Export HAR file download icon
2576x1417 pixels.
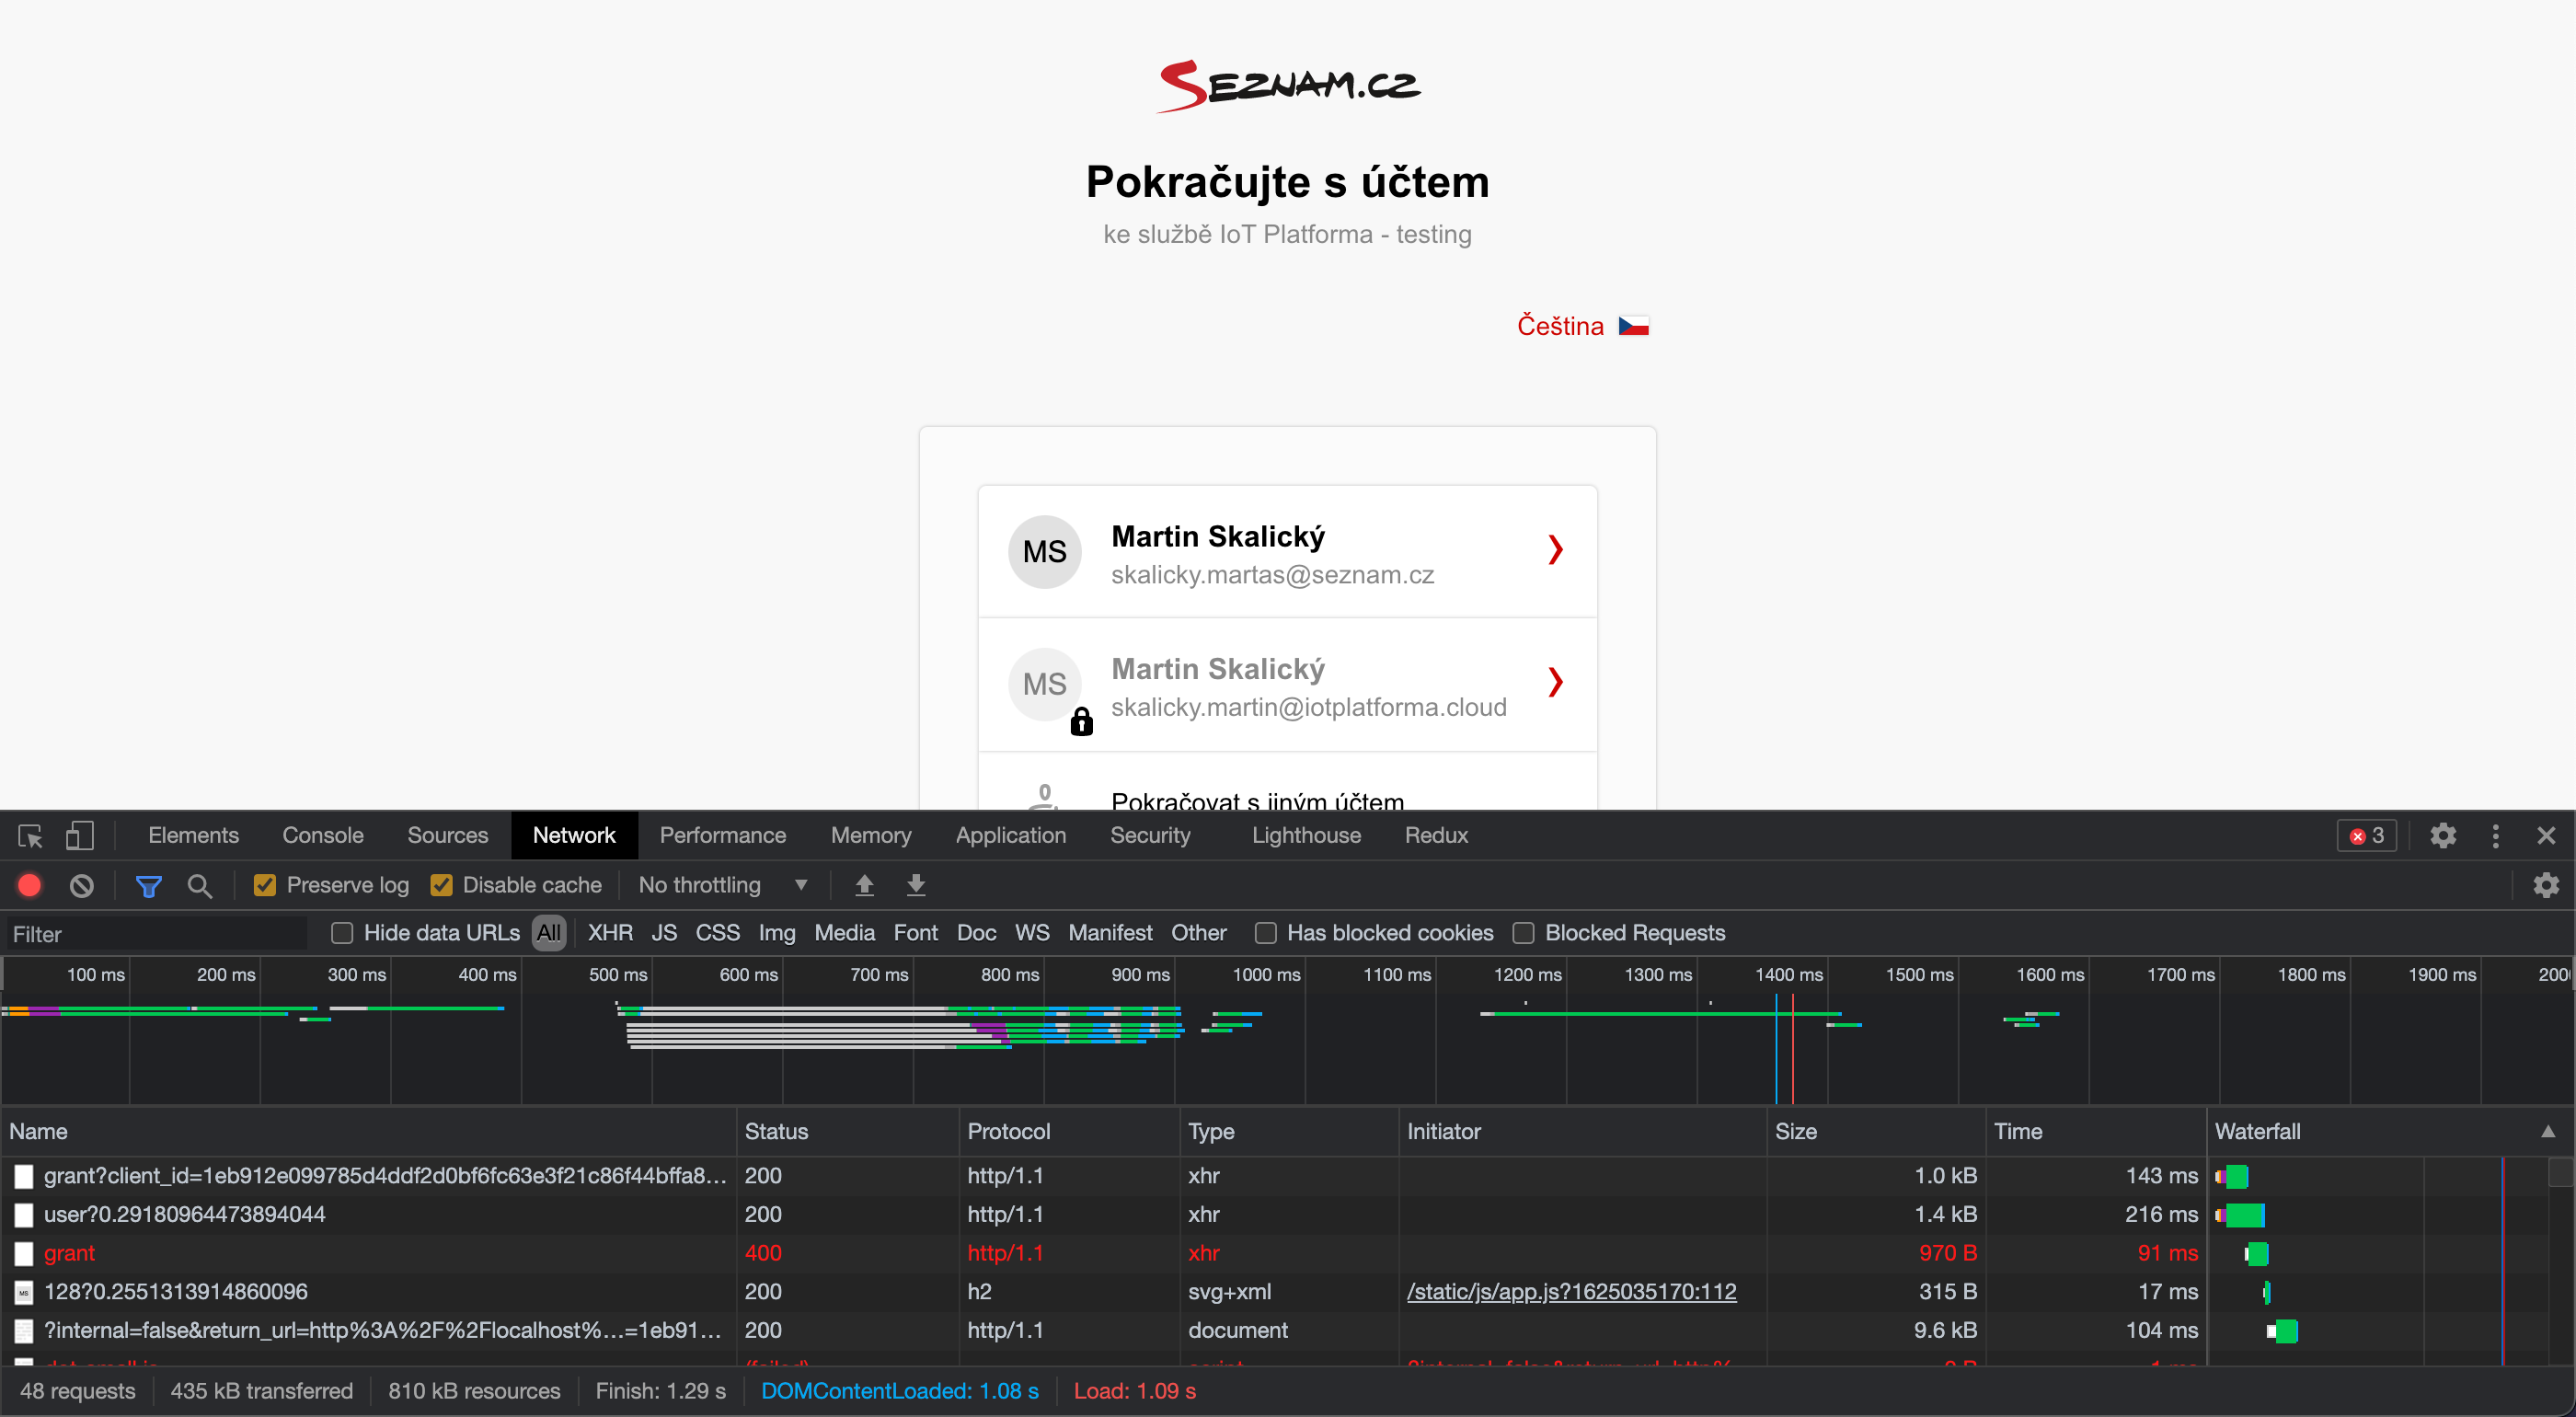(x=916, y=885)
